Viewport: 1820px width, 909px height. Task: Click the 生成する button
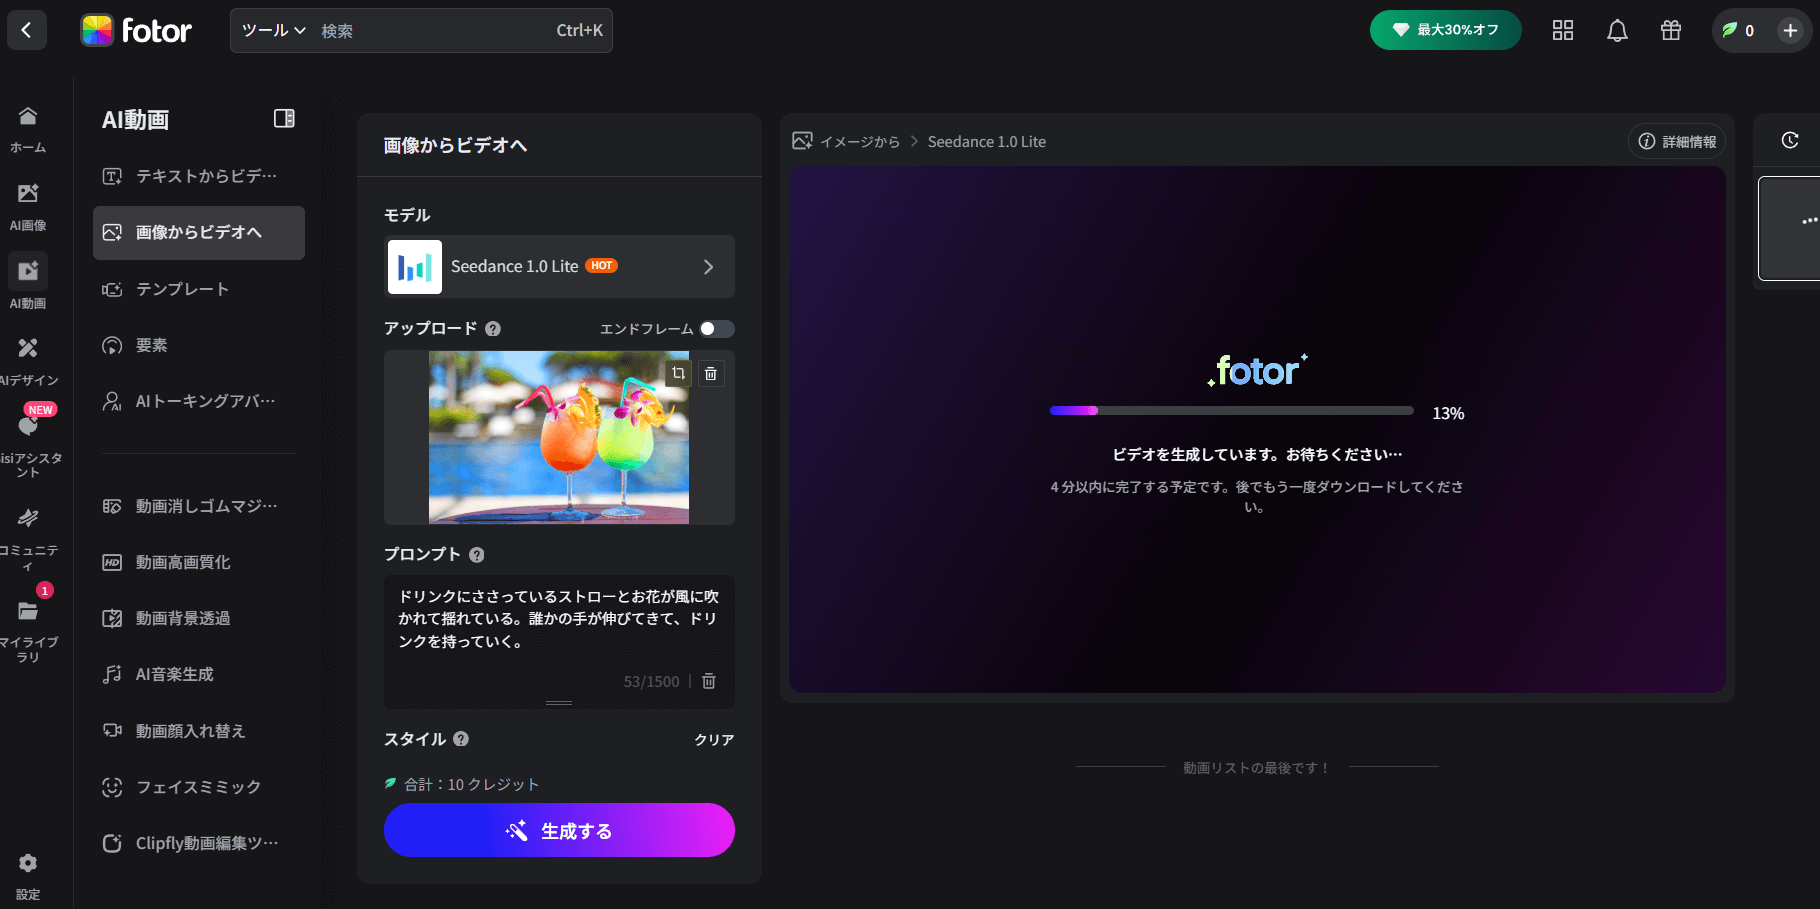point(559,830)
